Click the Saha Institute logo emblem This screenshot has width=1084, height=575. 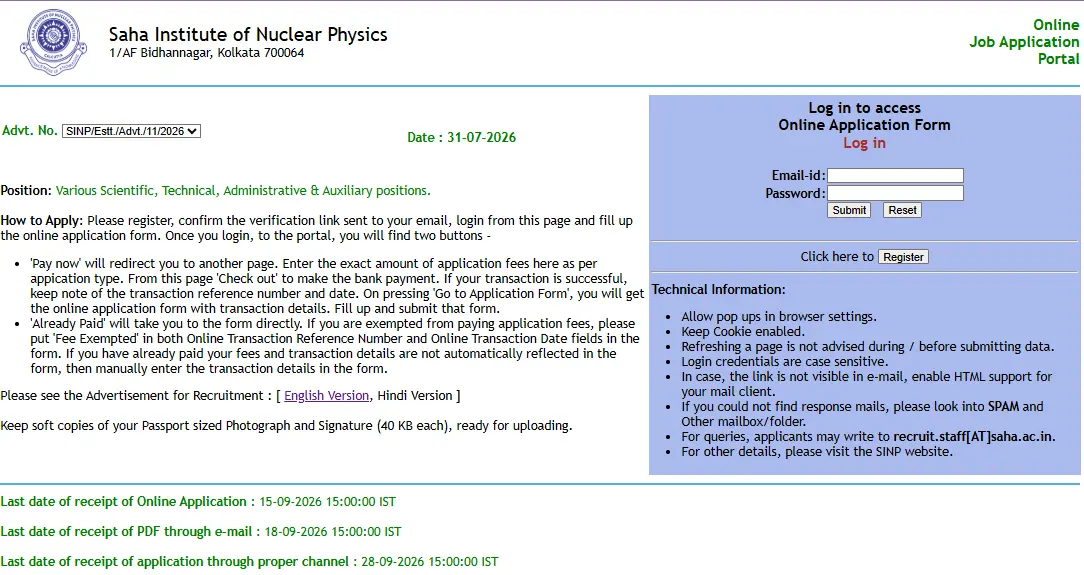tap(54, 42)
